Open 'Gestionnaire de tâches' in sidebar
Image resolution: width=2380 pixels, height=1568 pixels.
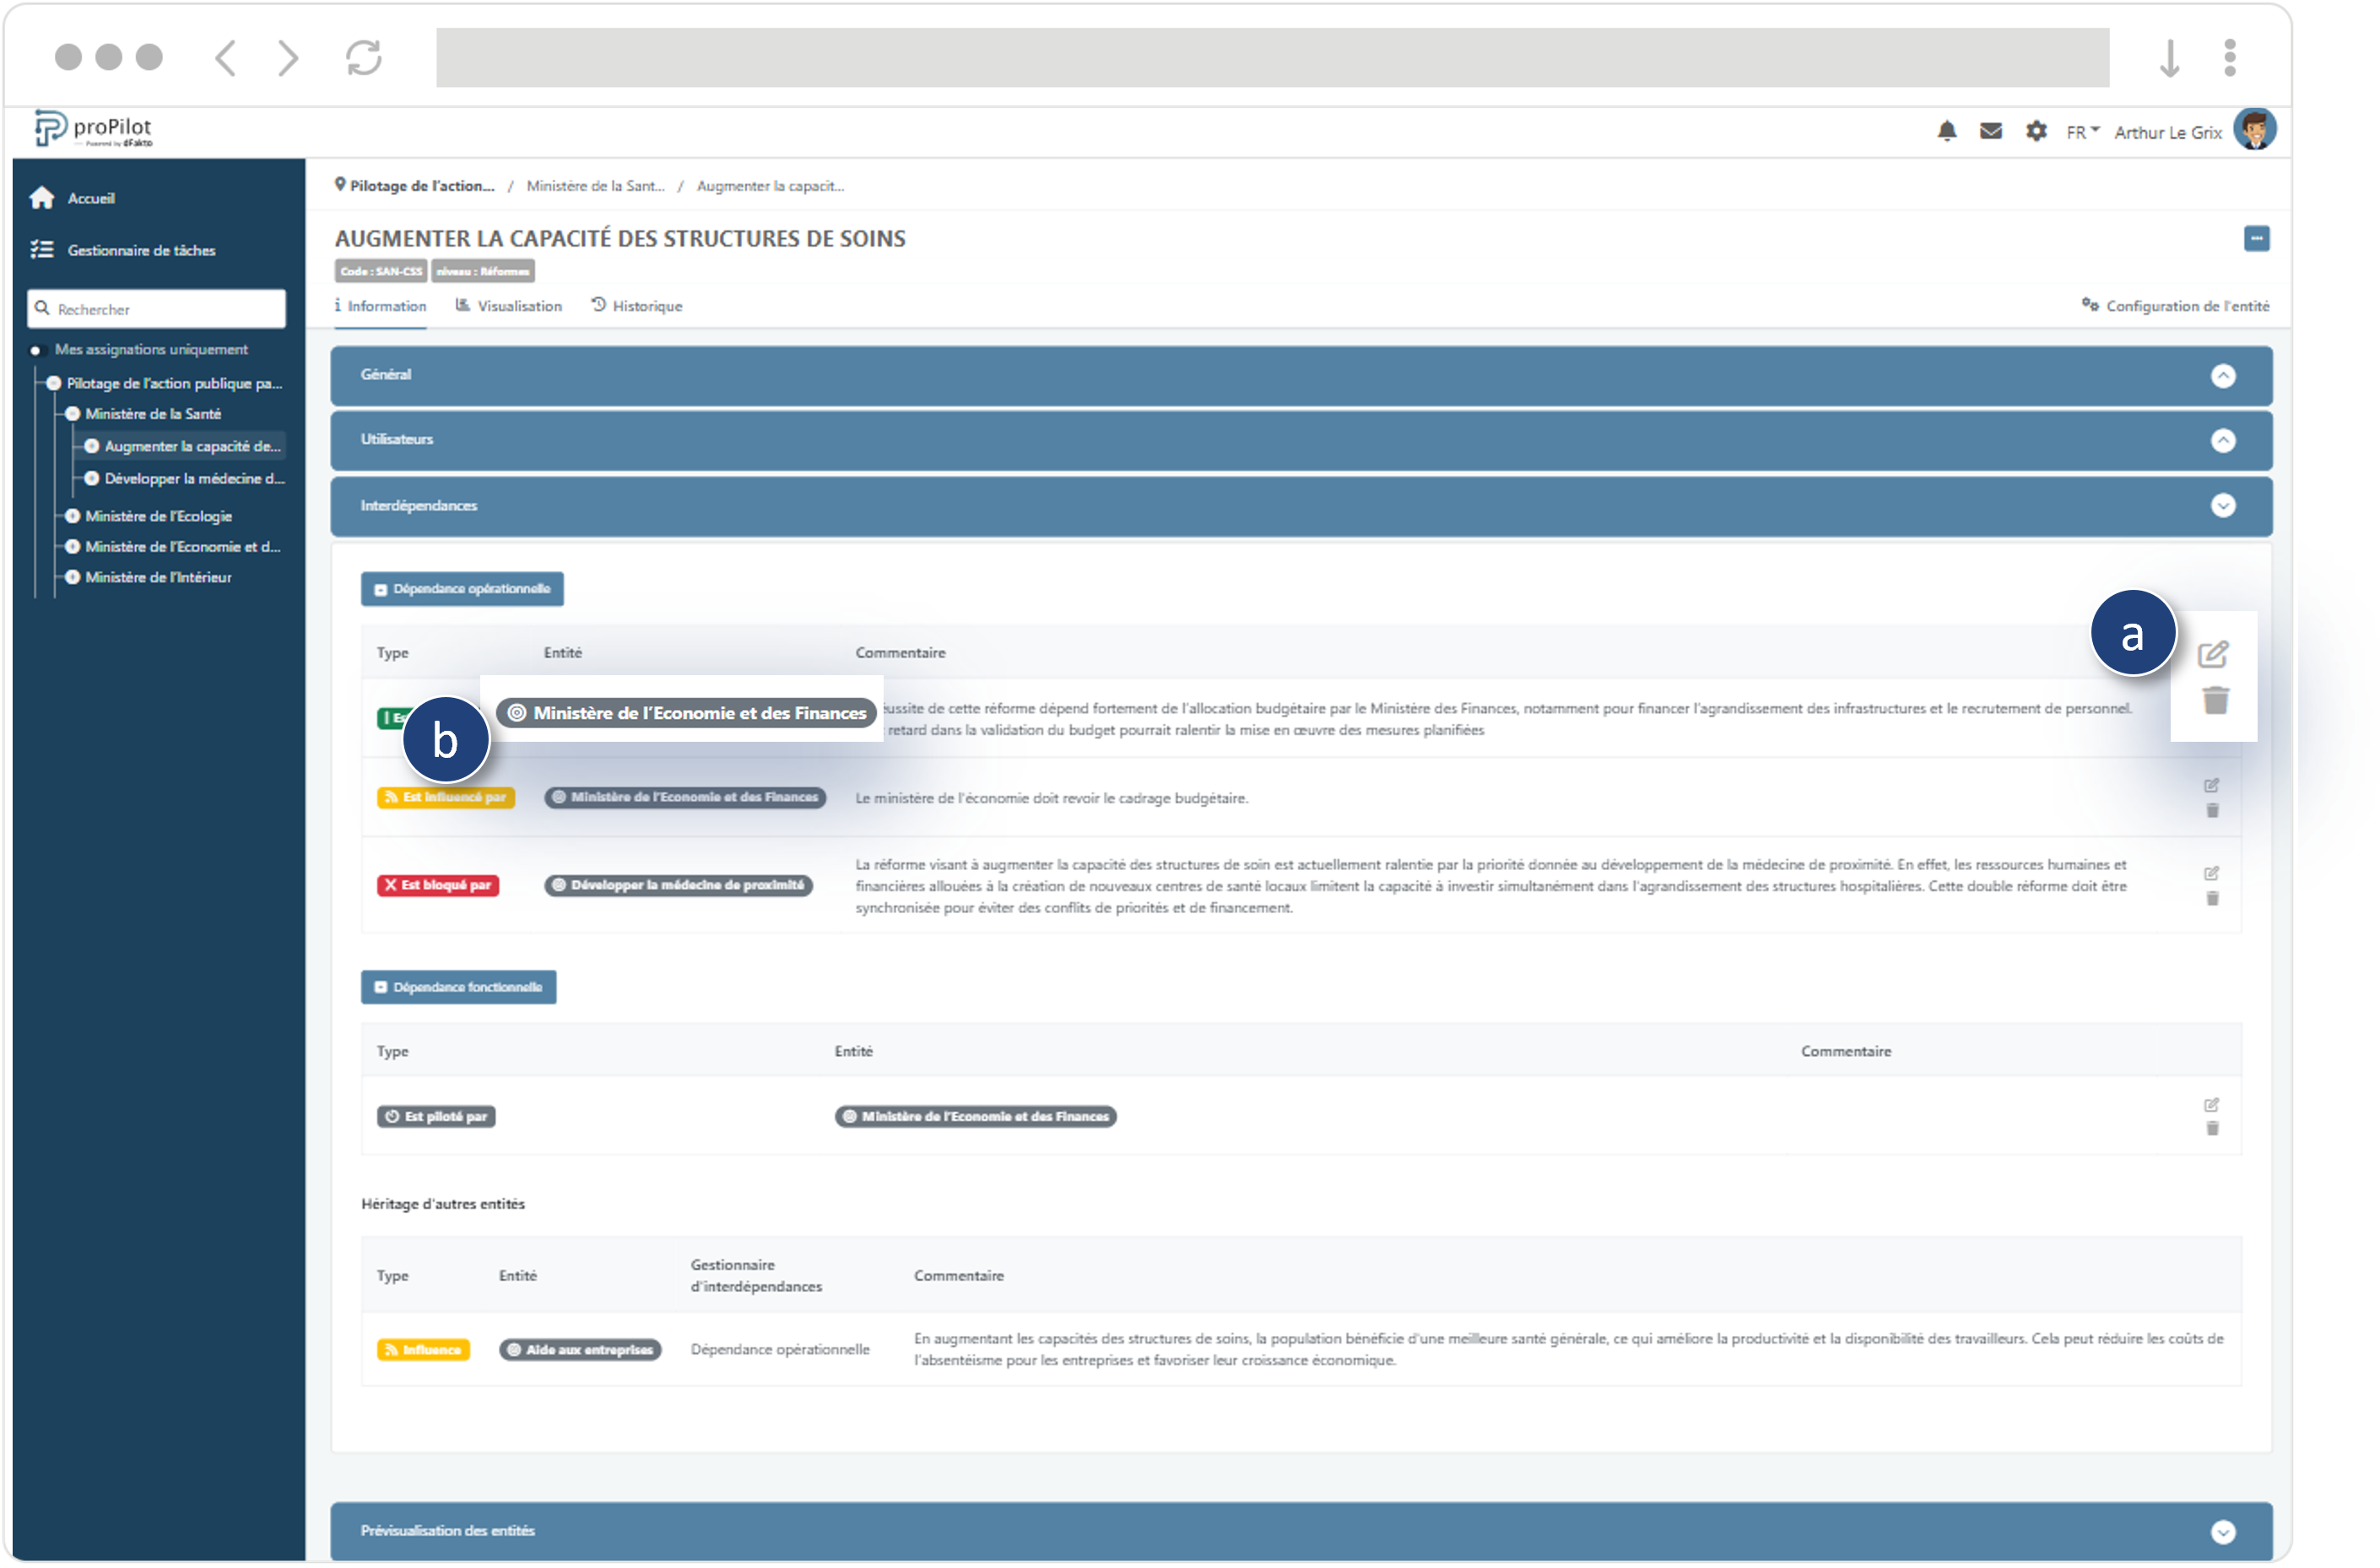point(141,250)
